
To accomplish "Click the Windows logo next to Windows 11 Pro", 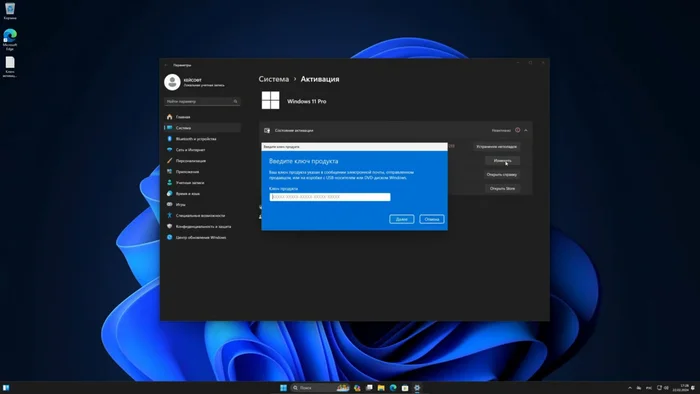I will (x=271, y=100).
